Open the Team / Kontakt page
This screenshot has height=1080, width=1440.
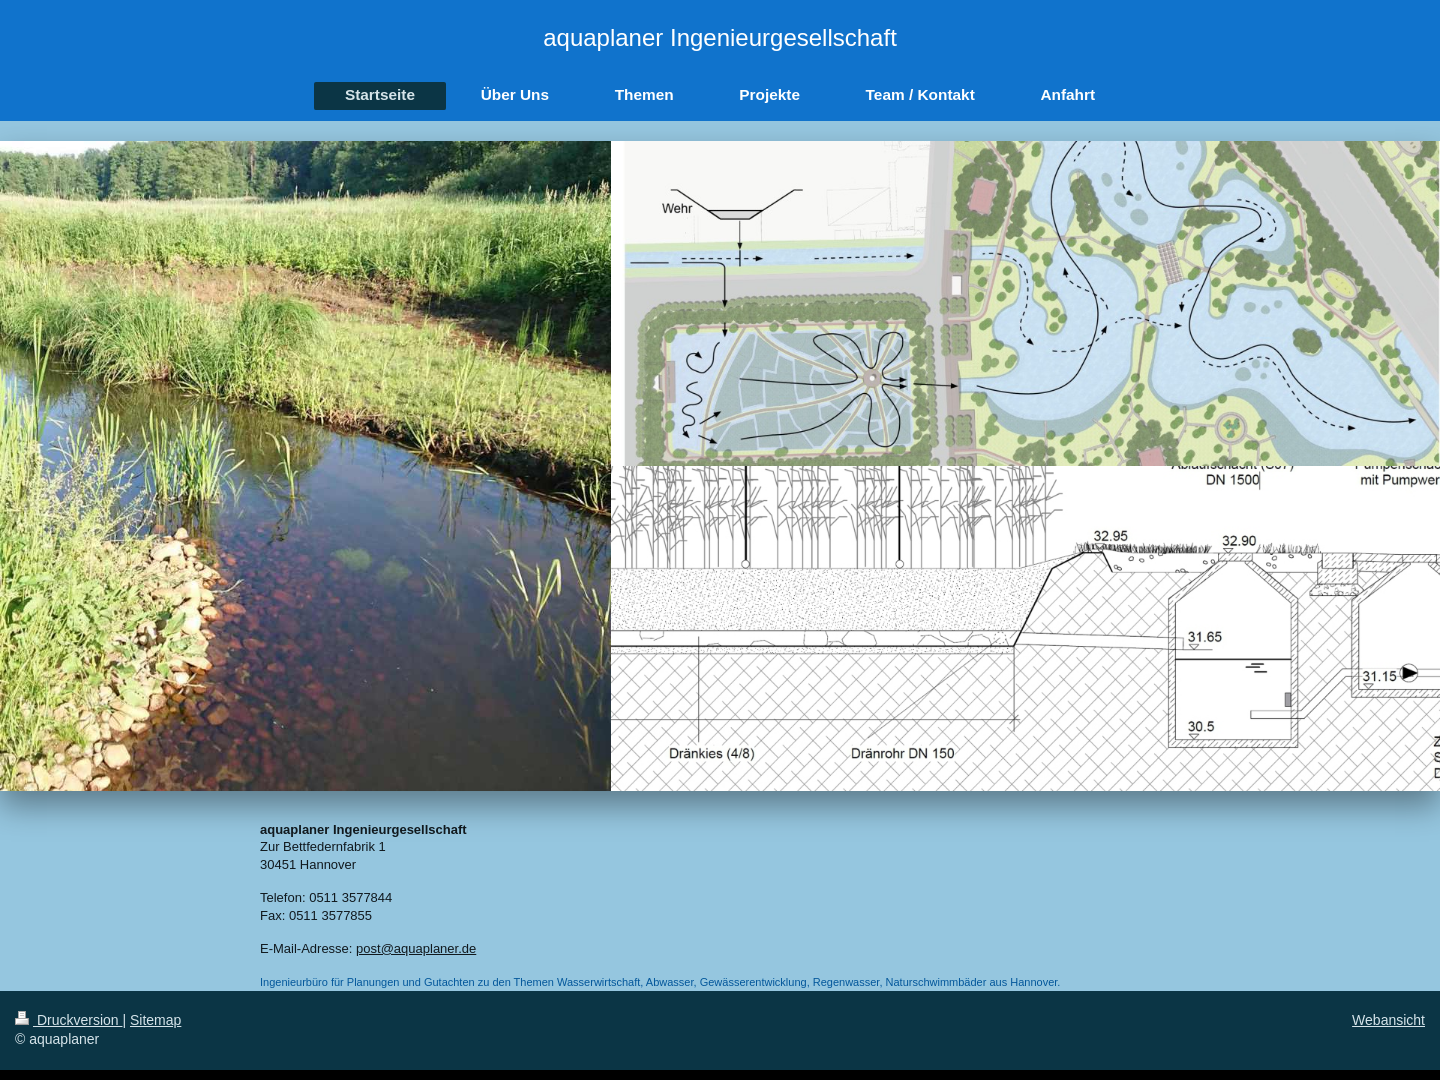click(920, 96)
